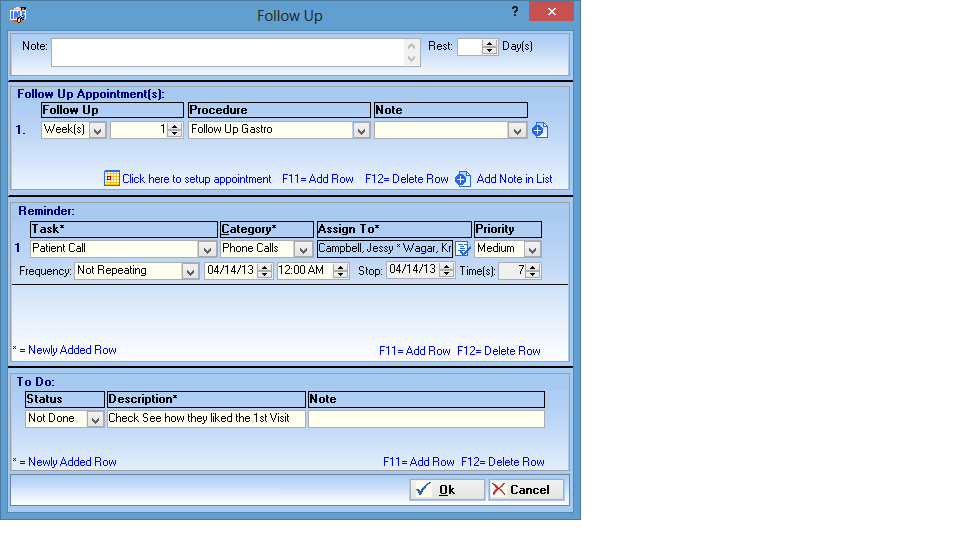Image resolution: width=976 pixels, height=536 pixels.
Task: Adjust the Rest Day(s) spinner
Action: (490, 47)
